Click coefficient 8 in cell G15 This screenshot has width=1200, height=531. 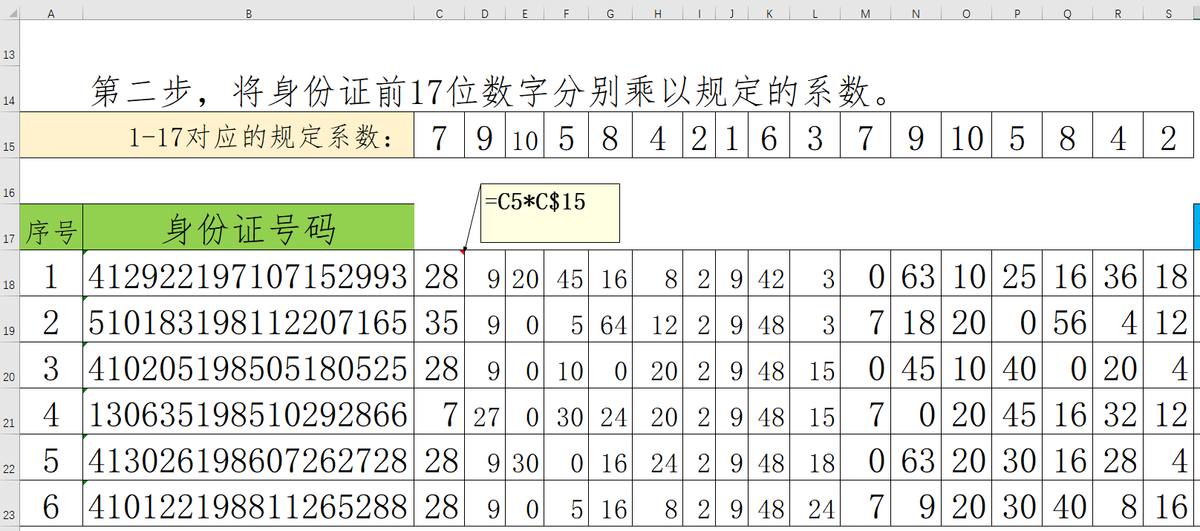610,137
